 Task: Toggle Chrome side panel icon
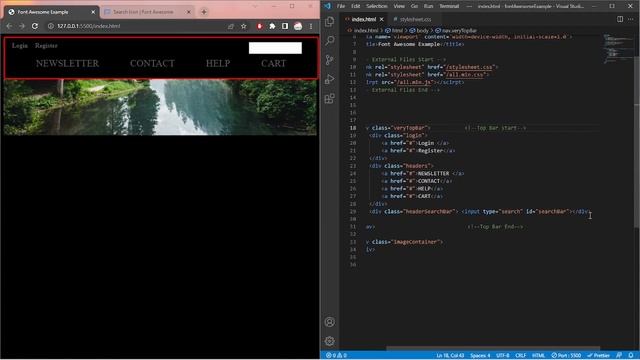pos(285,26)
